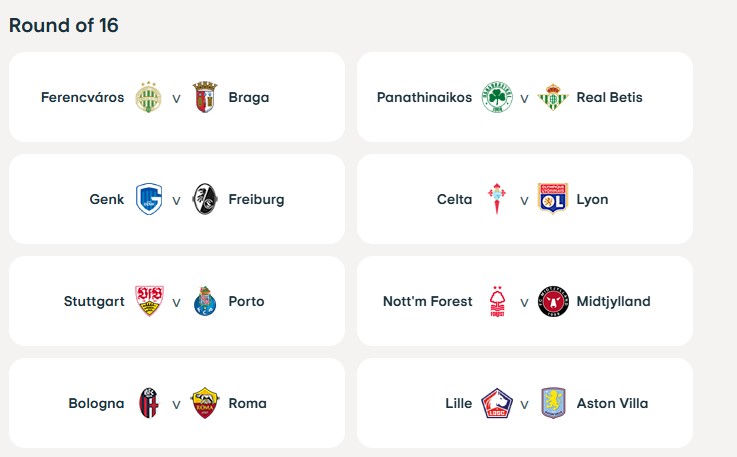Select the Midtjylland team badge
737x457 pixels.
[552, 301]
